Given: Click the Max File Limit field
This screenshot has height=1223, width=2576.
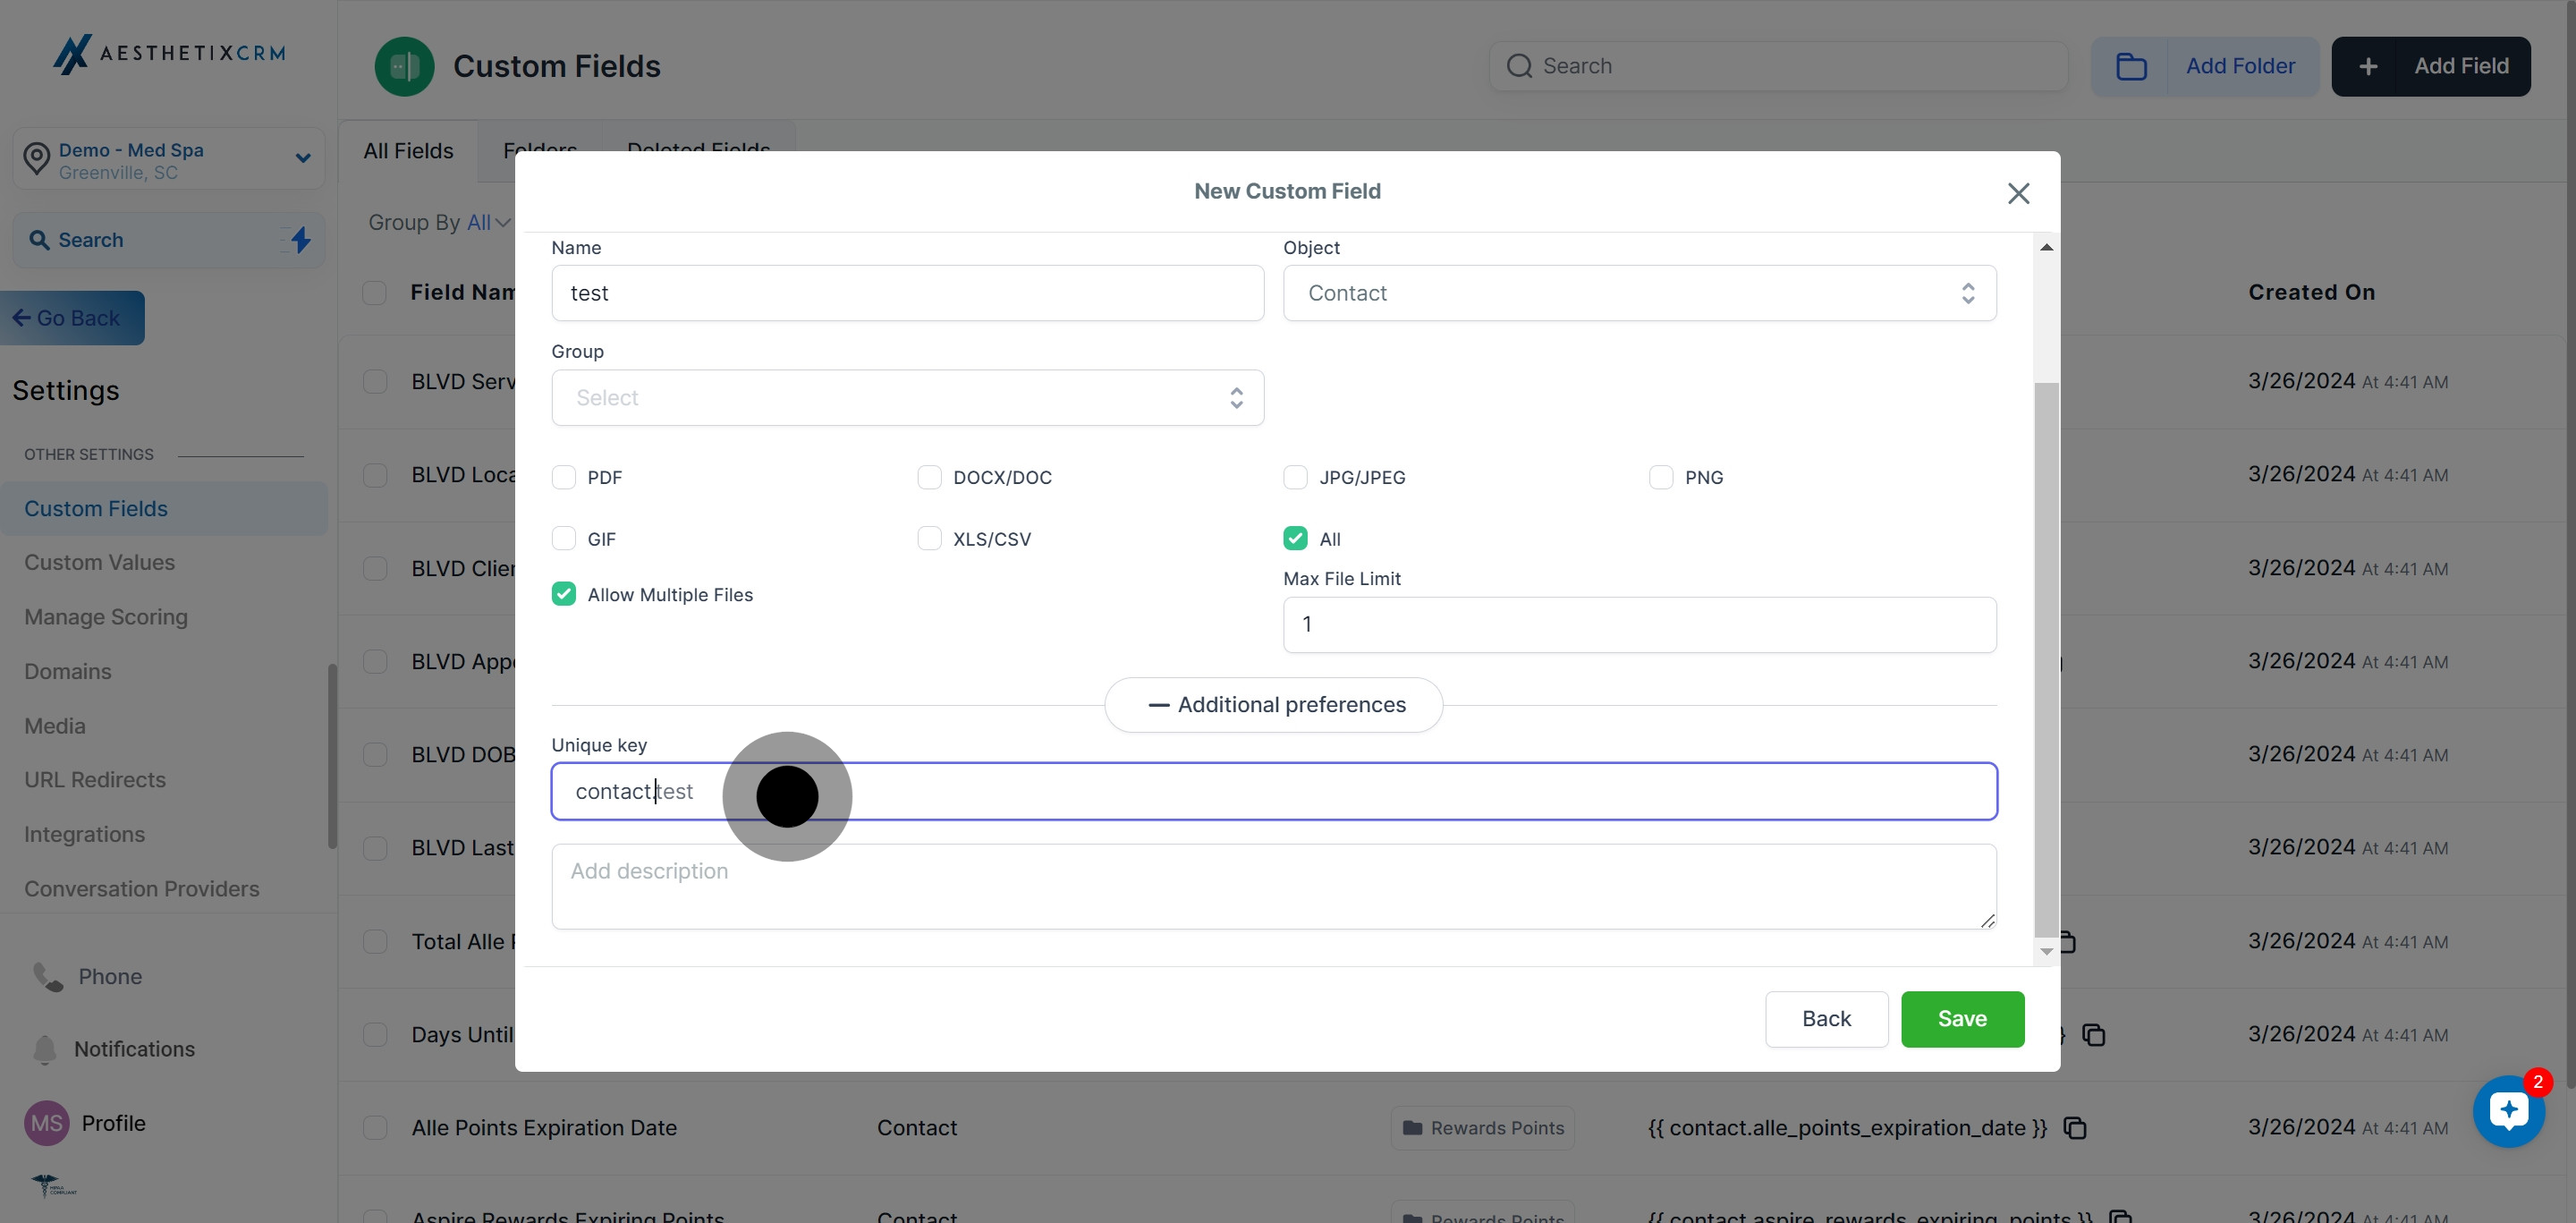Looking at the screenshot, I should 1639,625.
